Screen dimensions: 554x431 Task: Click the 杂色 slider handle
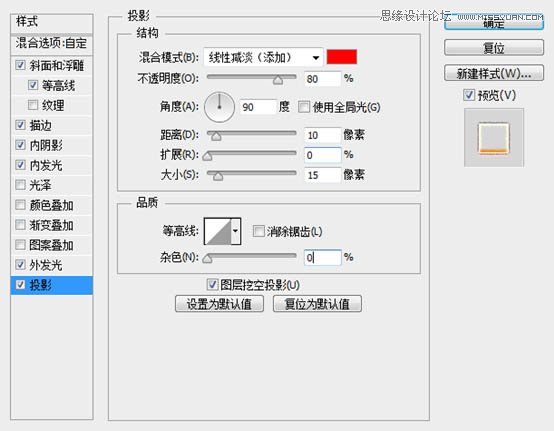(x=207, y=259)
